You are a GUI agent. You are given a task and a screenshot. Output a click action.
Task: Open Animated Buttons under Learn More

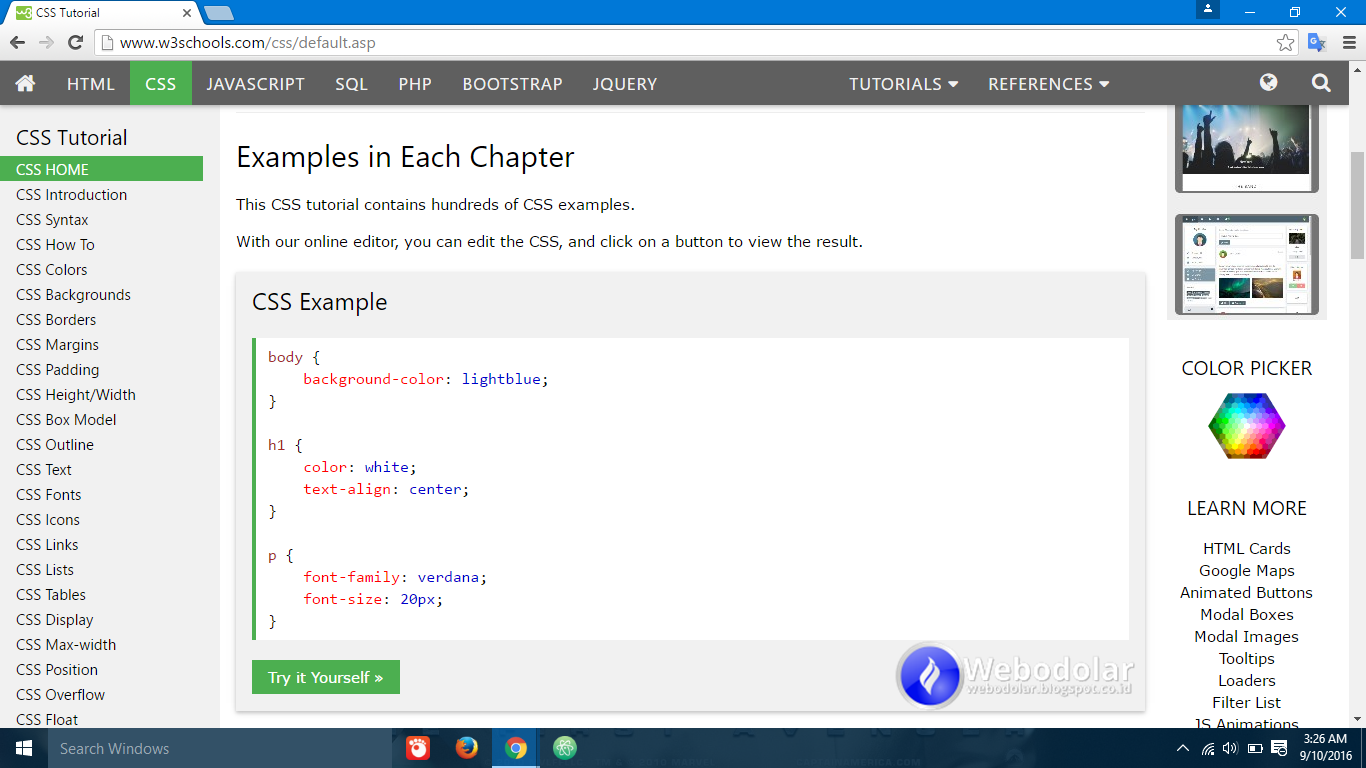click(1246, 592)
